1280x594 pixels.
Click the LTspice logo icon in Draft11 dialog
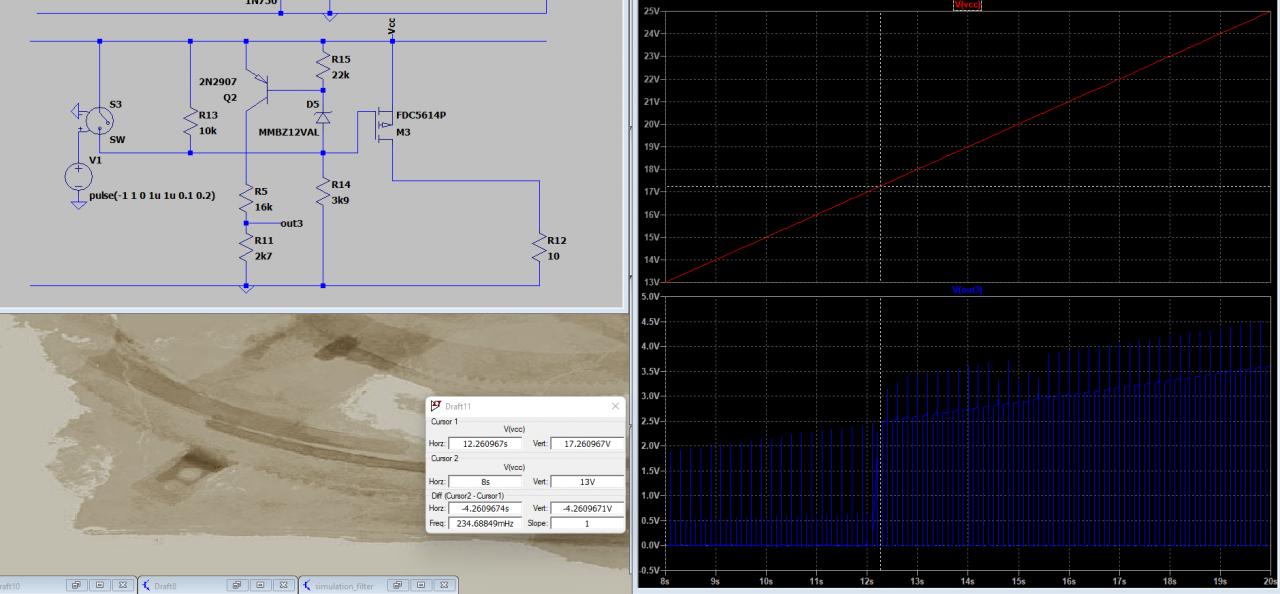click(437, 406)
